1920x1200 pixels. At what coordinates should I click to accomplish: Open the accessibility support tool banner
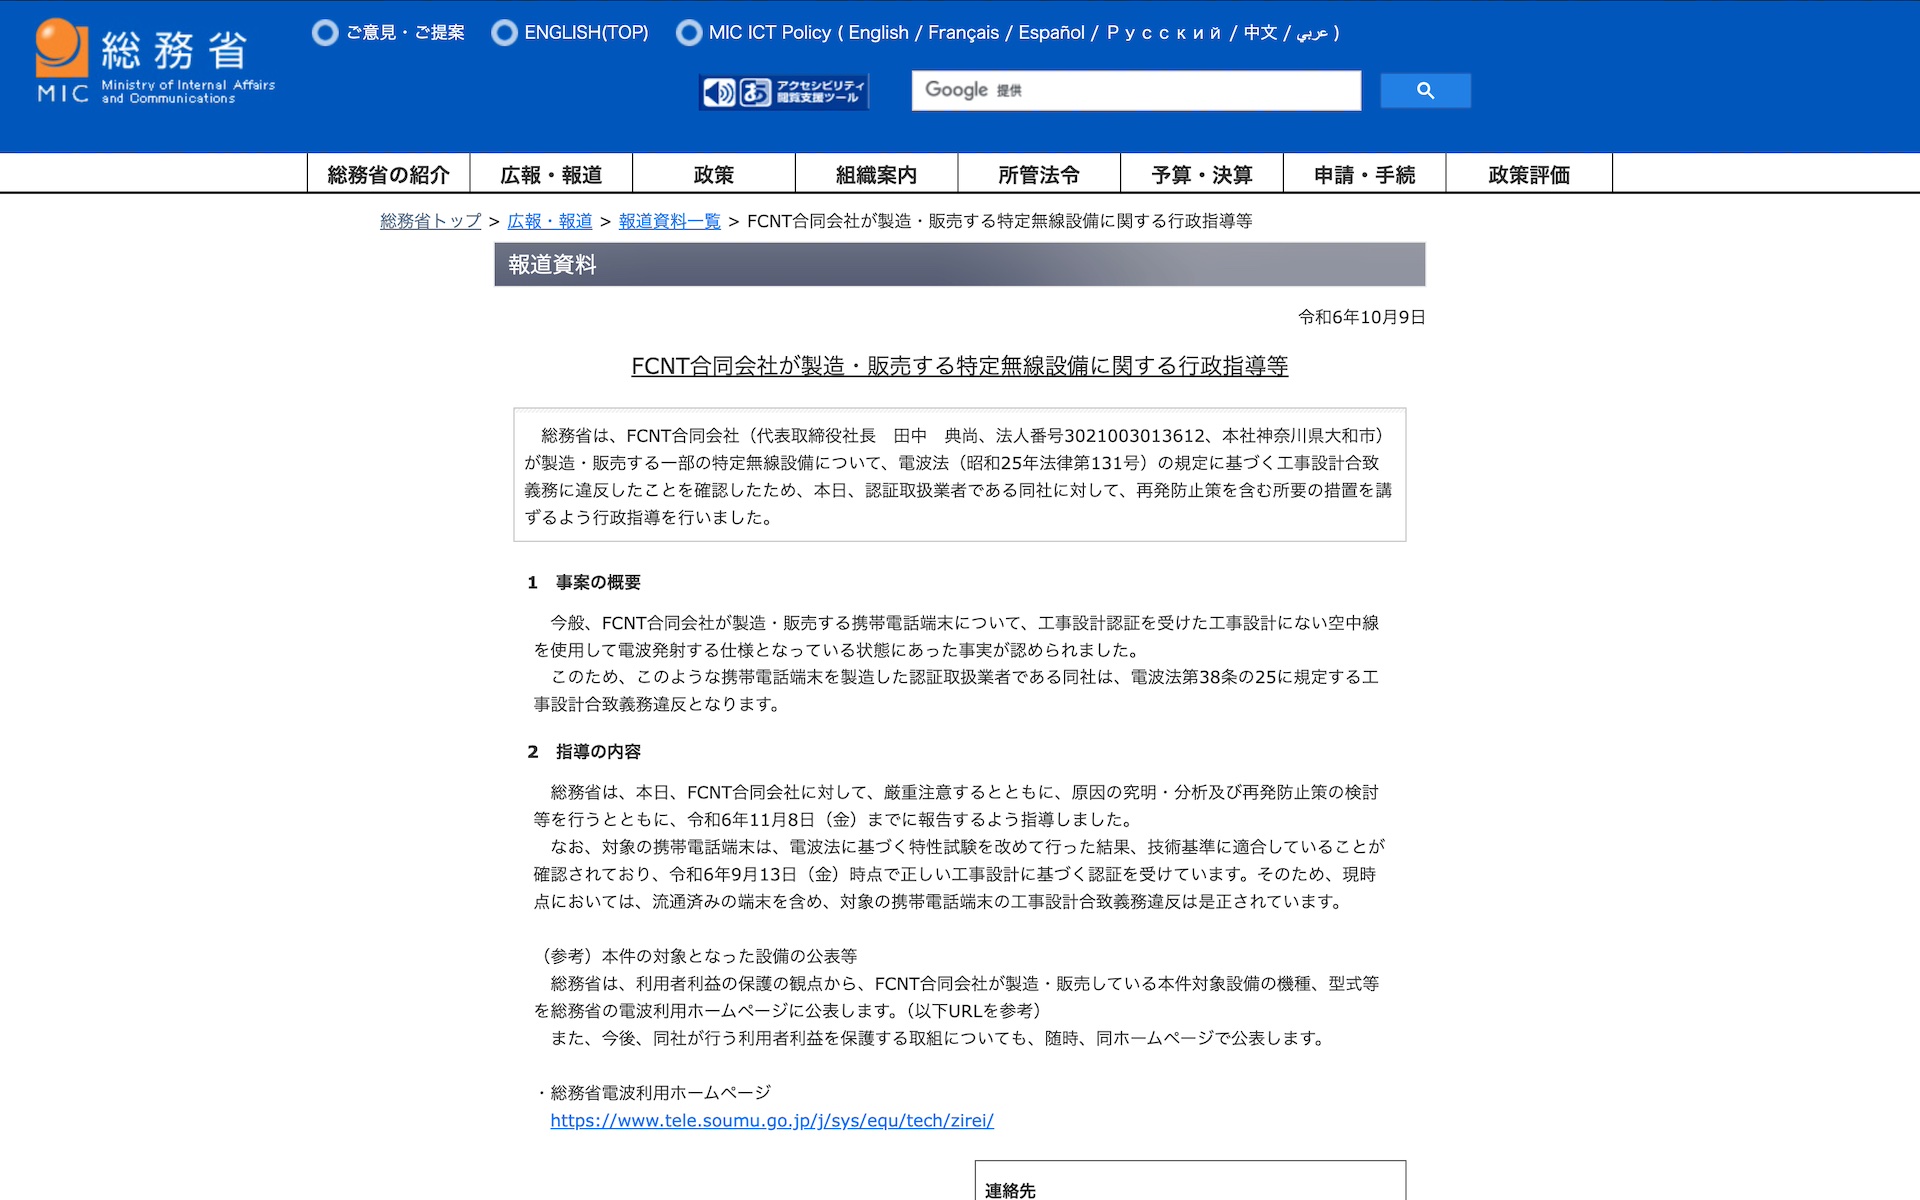pos(783,92)
